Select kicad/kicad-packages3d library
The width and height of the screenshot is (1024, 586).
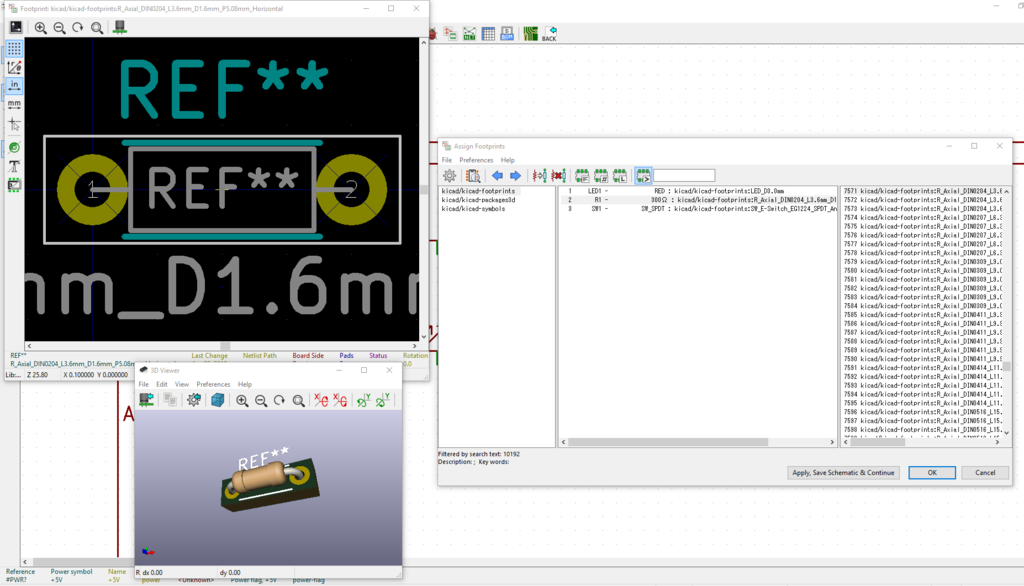(478, 200)
